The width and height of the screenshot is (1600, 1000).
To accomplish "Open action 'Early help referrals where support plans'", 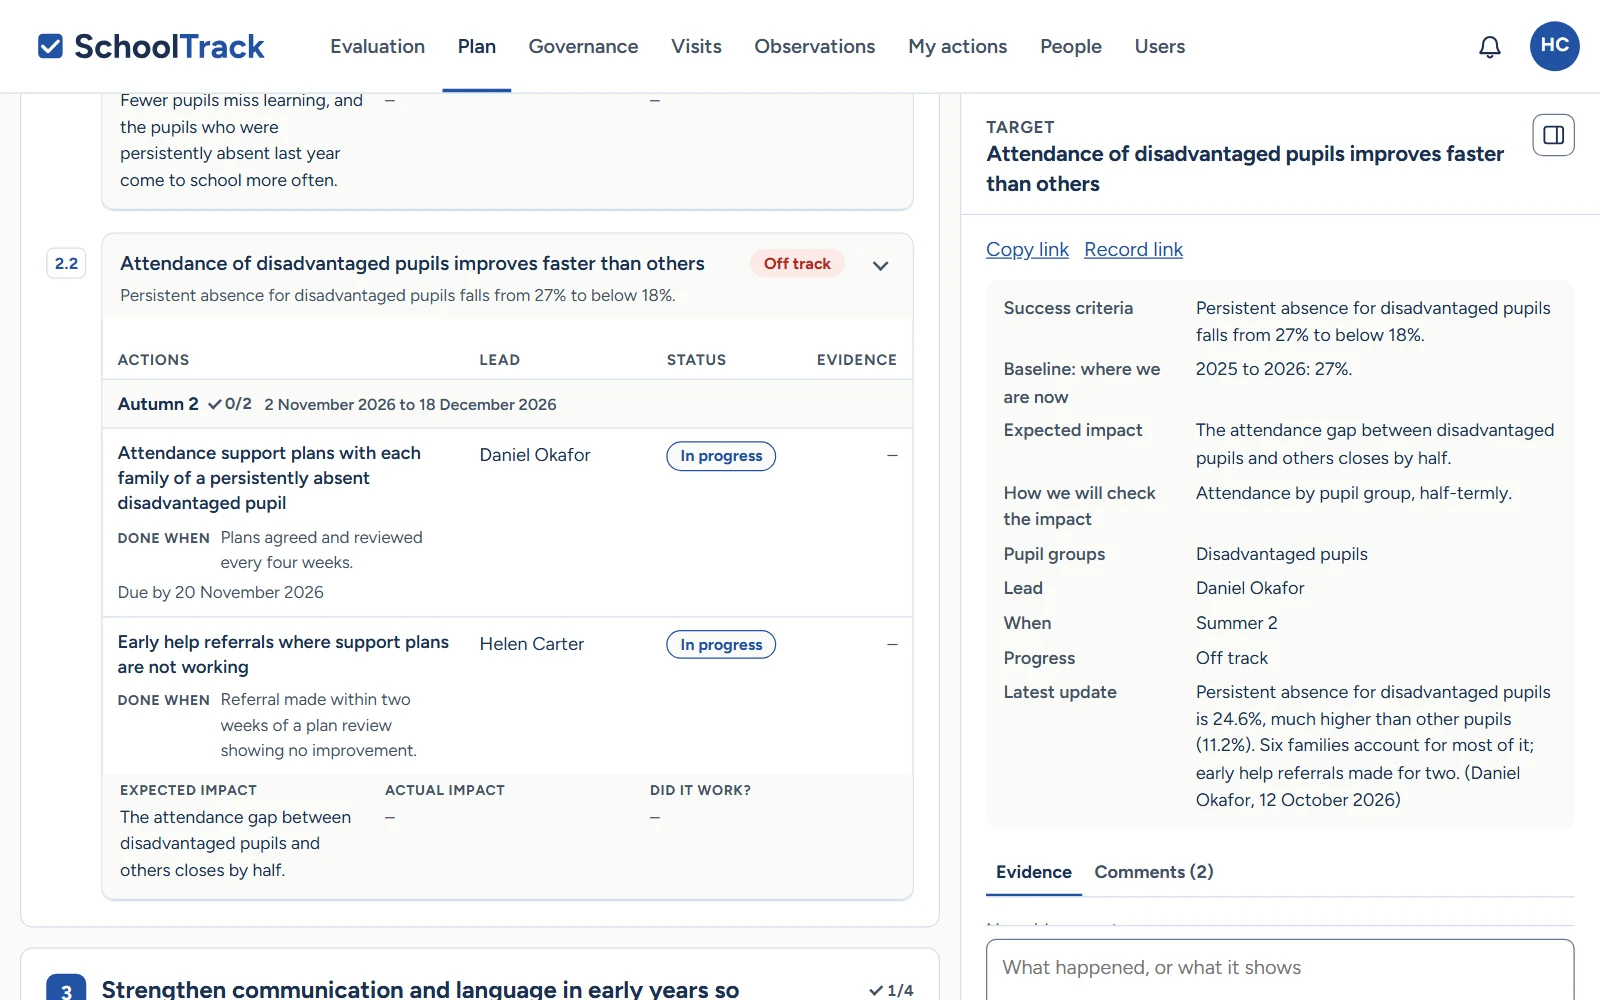I will pos(283,654).
